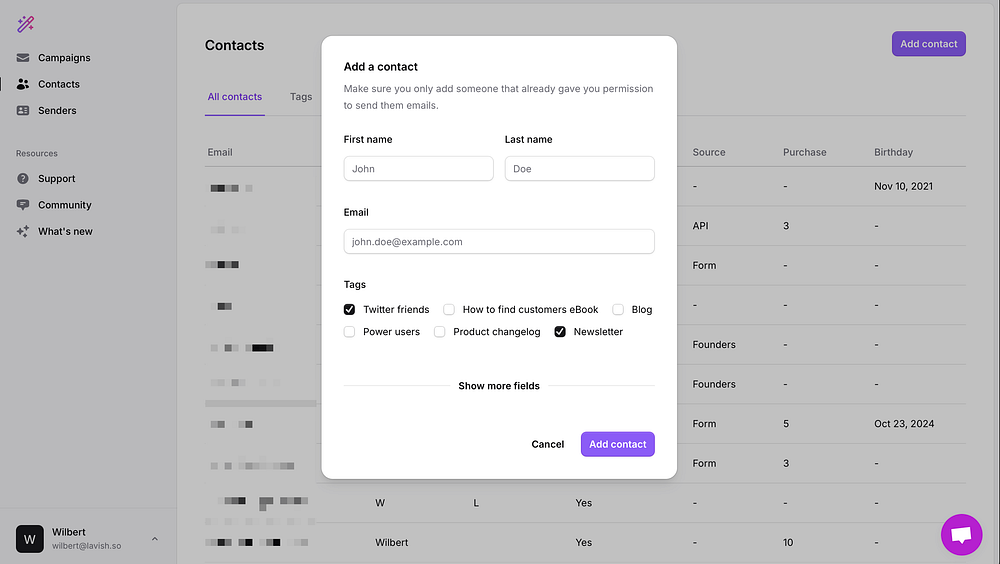Open the purple chat widget bubble
The image size is (1000, 564).
click(961, 535)
